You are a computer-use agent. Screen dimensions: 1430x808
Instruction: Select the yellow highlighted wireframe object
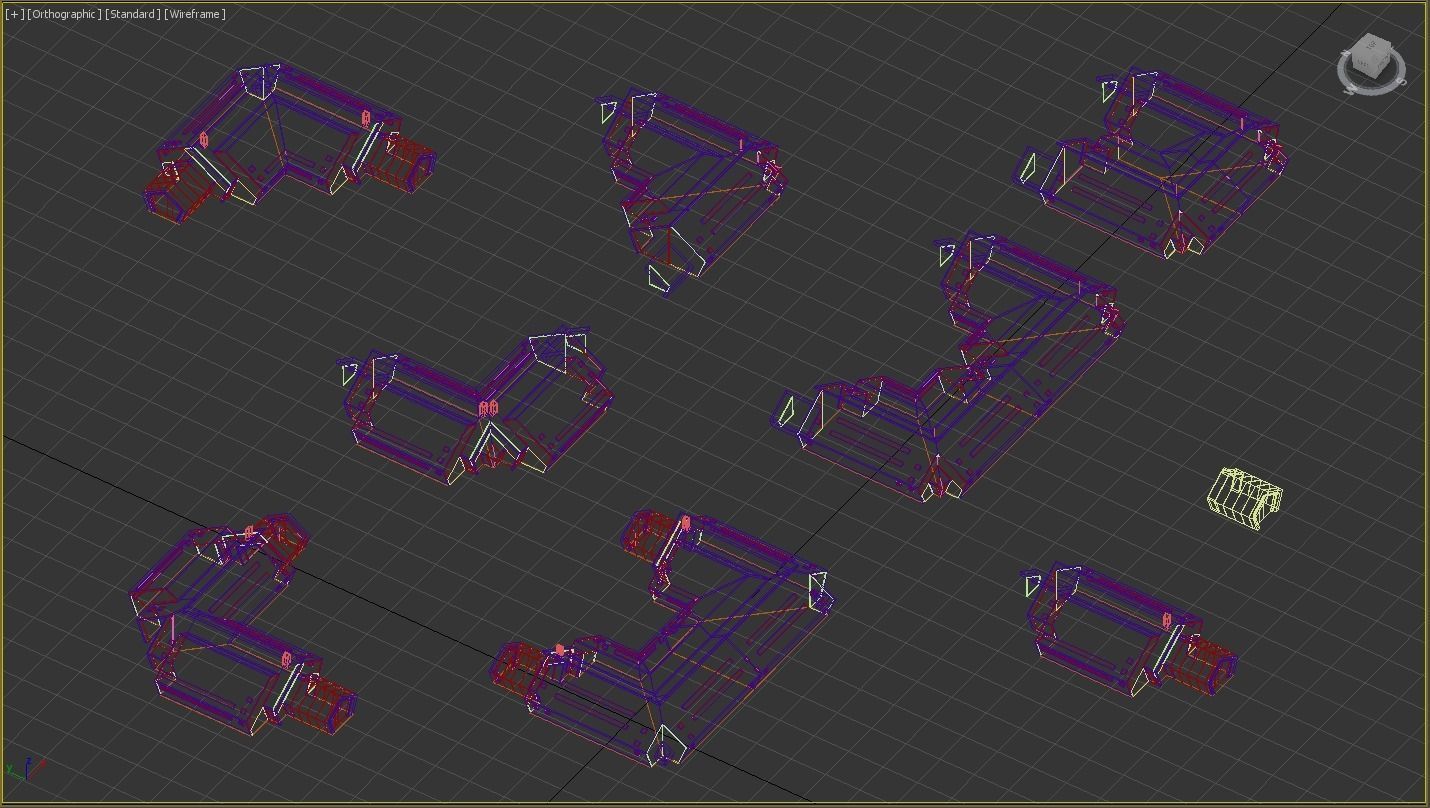(1245, 498)
